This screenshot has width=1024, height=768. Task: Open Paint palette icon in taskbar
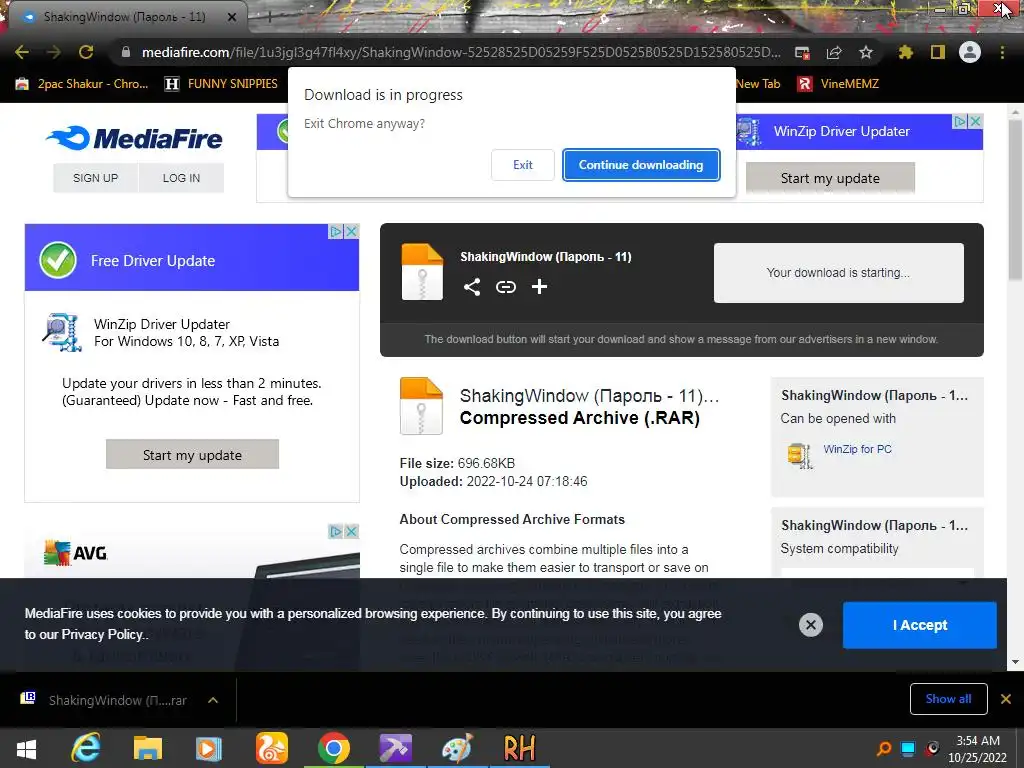click(x=457, y=748)
